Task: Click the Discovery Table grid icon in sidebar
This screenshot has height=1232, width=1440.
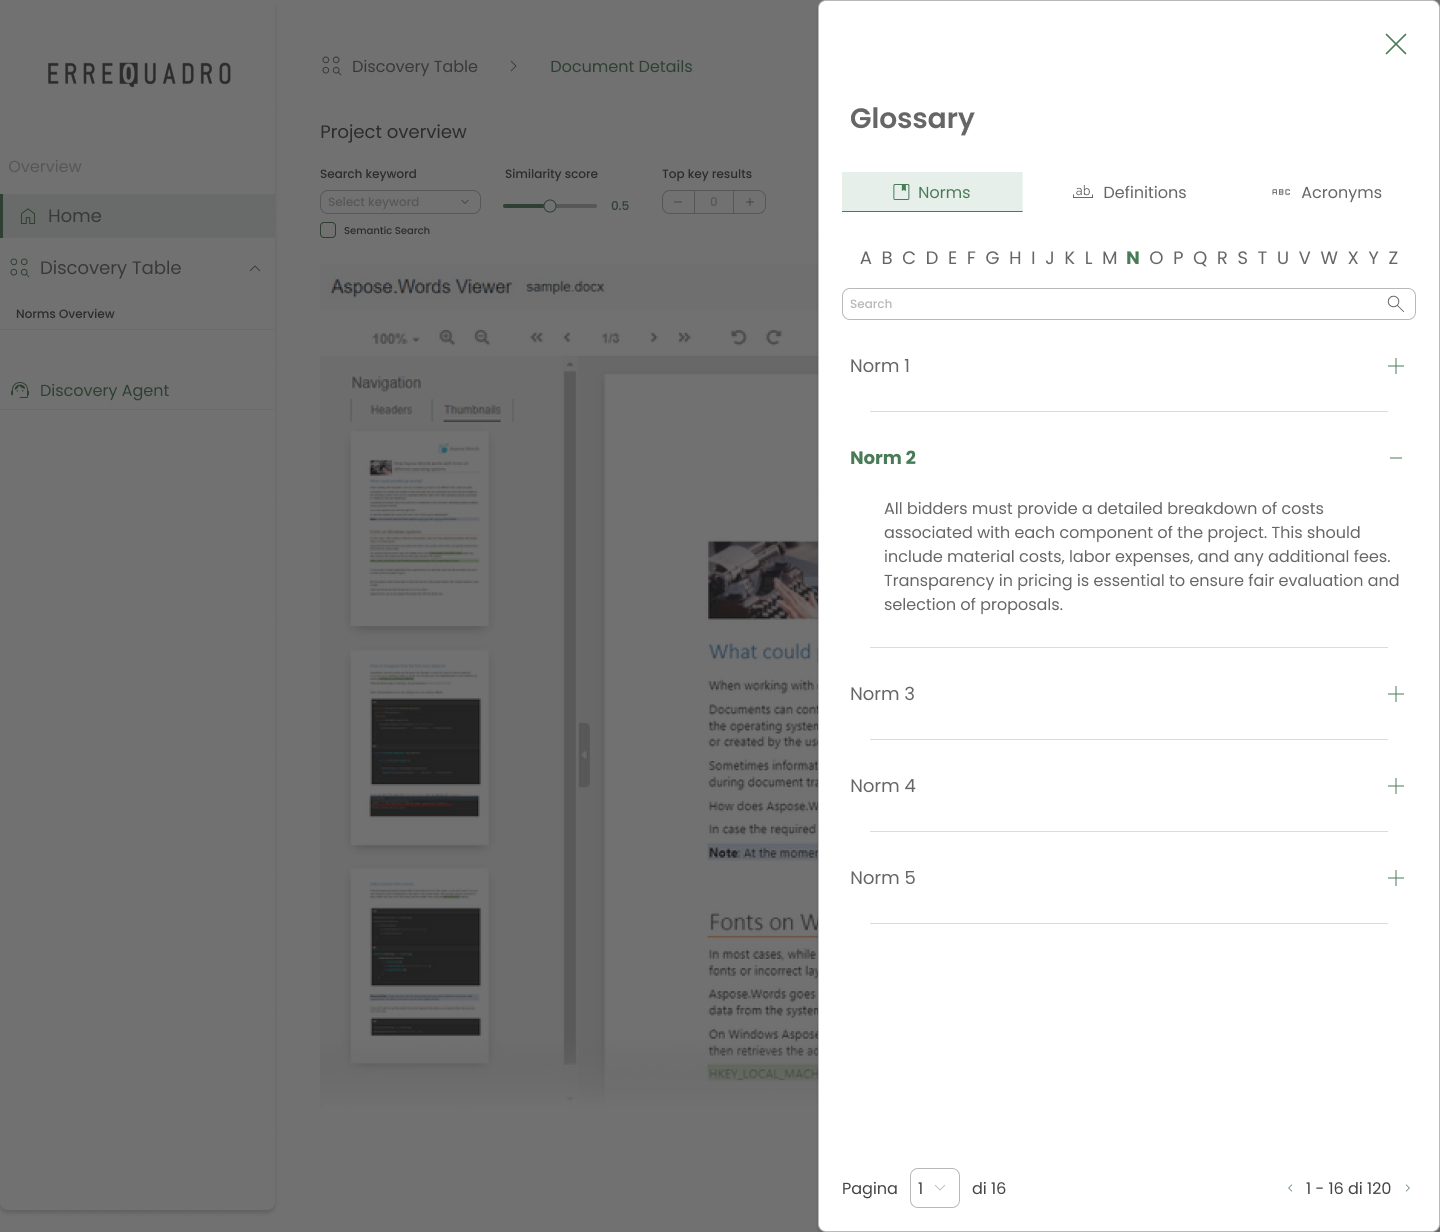Action: click(19, 268)
